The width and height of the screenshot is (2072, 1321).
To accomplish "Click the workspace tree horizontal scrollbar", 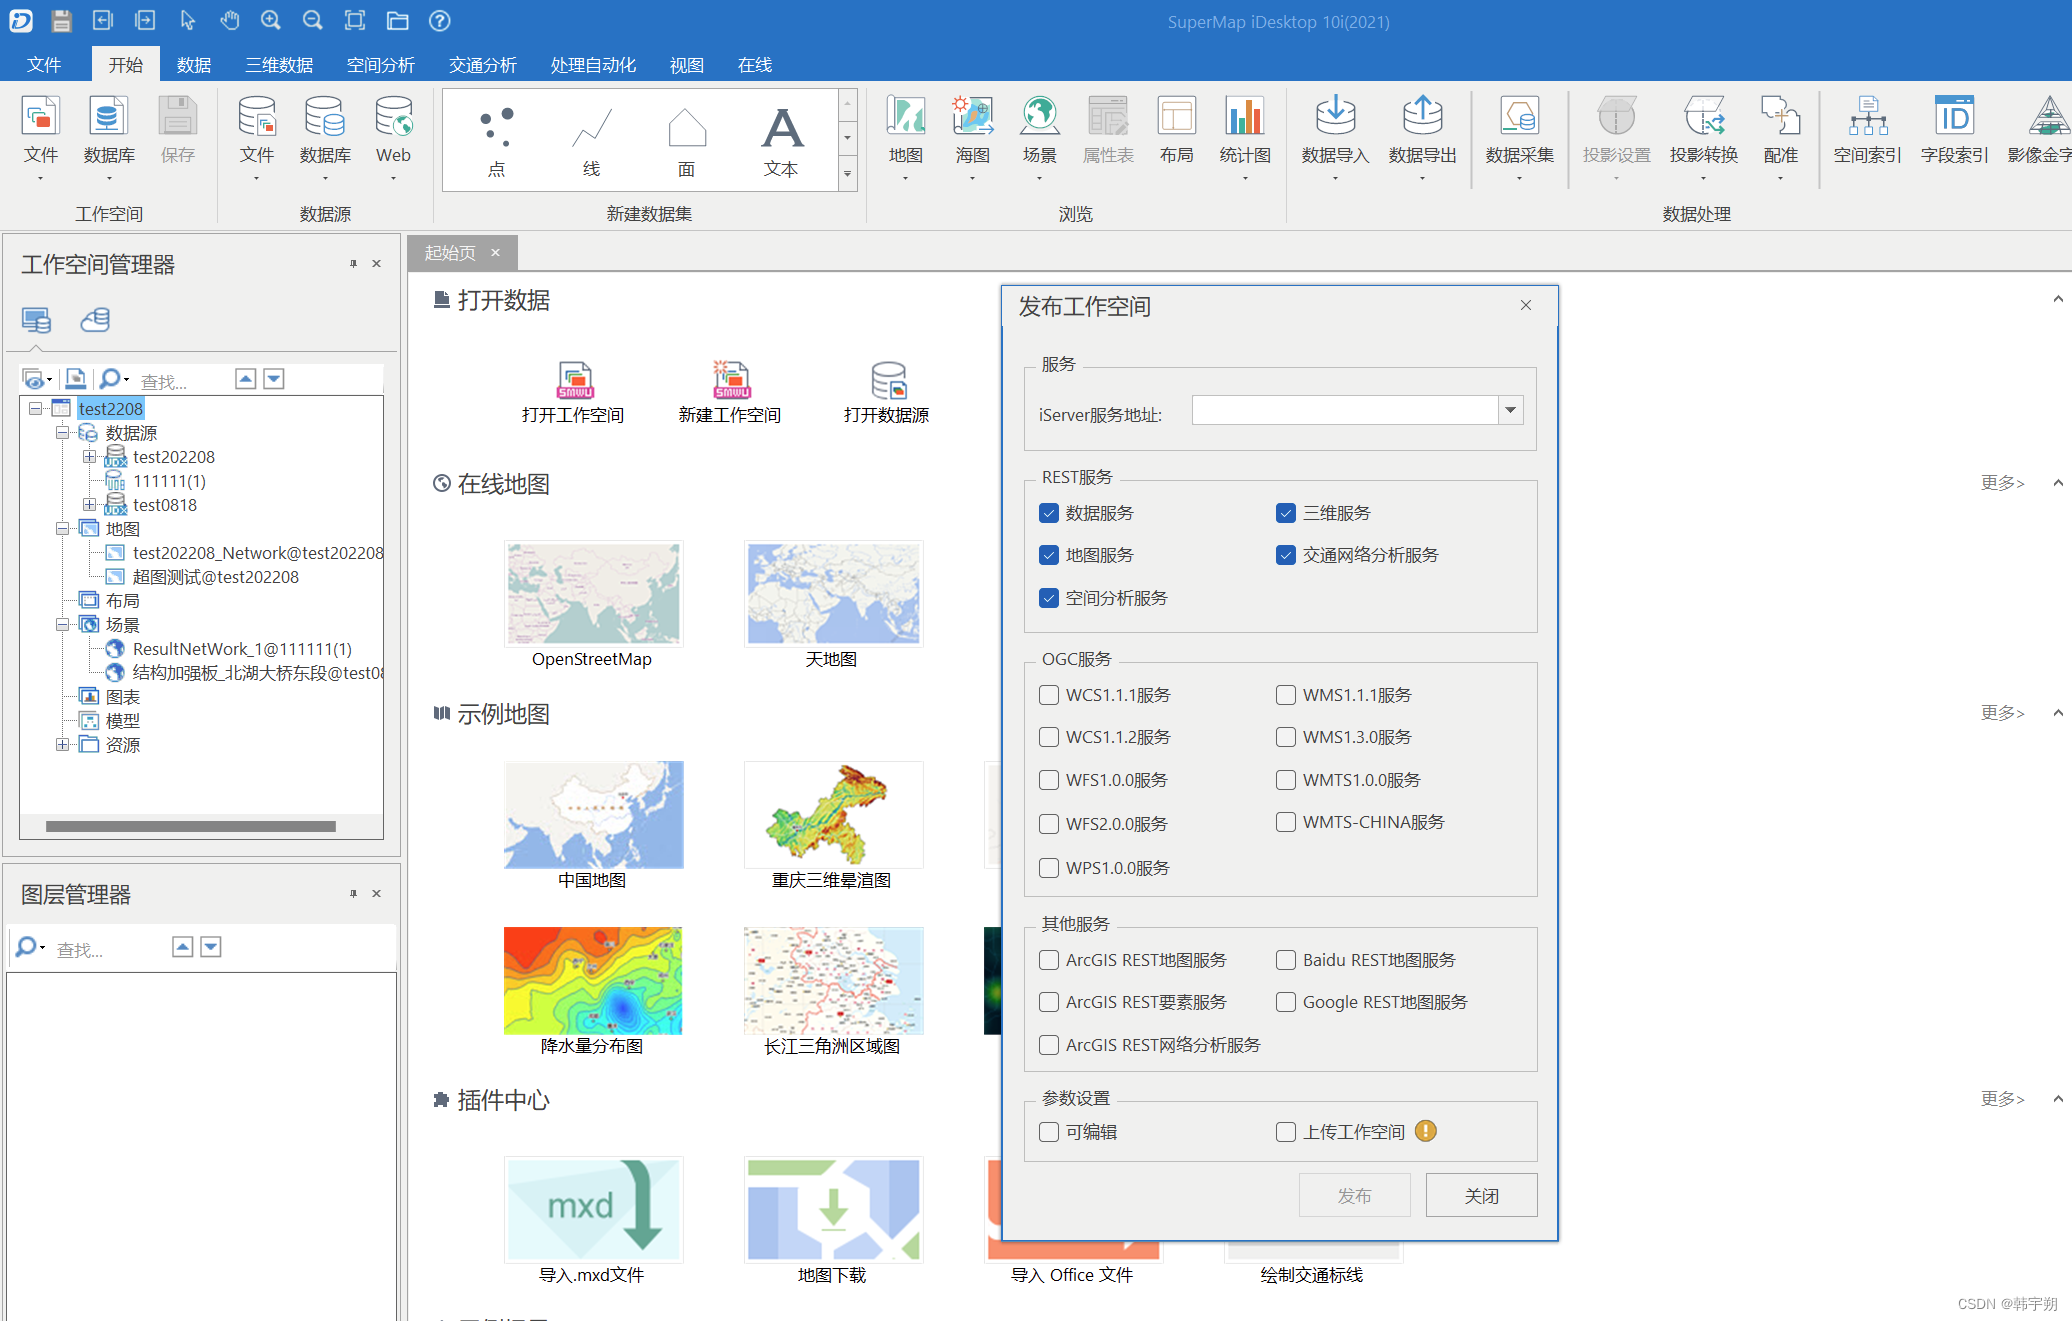I will pos(190,827).
